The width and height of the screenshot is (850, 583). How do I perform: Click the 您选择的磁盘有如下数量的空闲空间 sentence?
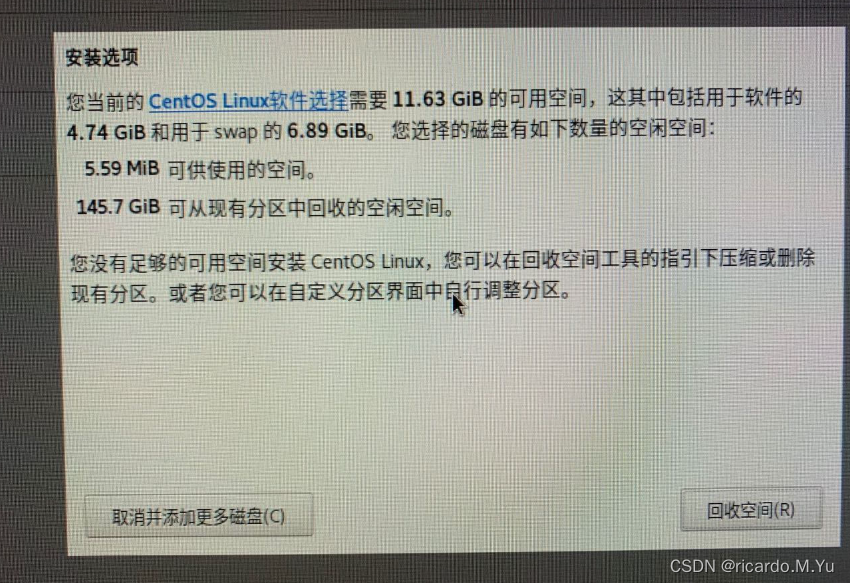tap(549, 129)
